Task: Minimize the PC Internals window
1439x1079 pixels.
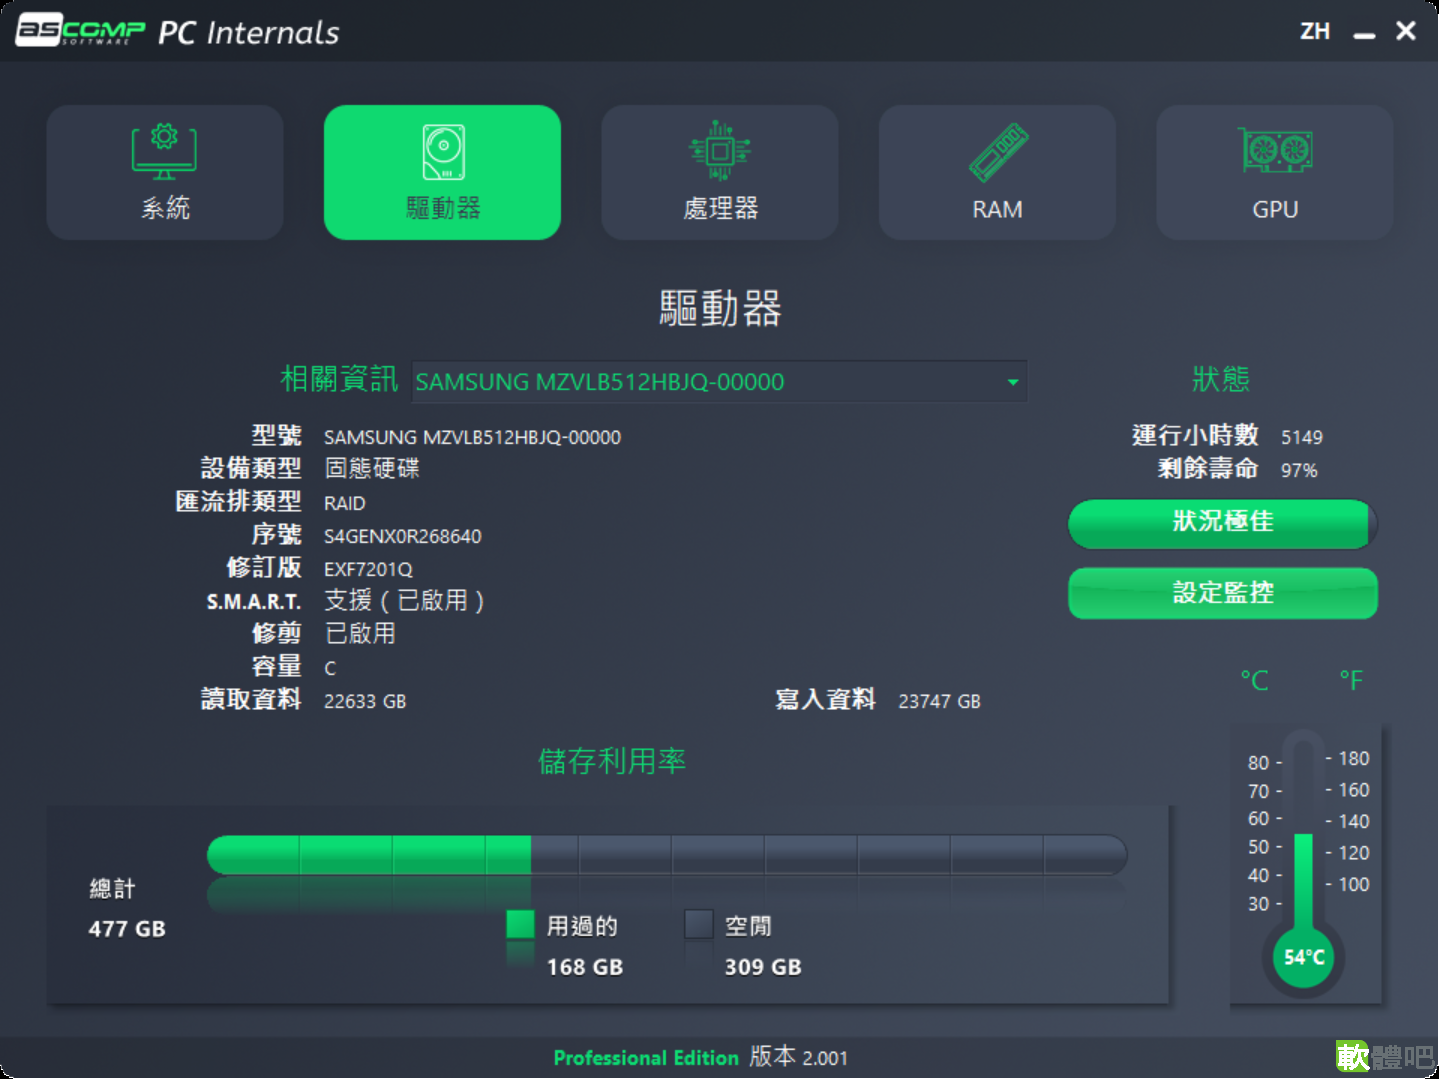Action: 1364,34
